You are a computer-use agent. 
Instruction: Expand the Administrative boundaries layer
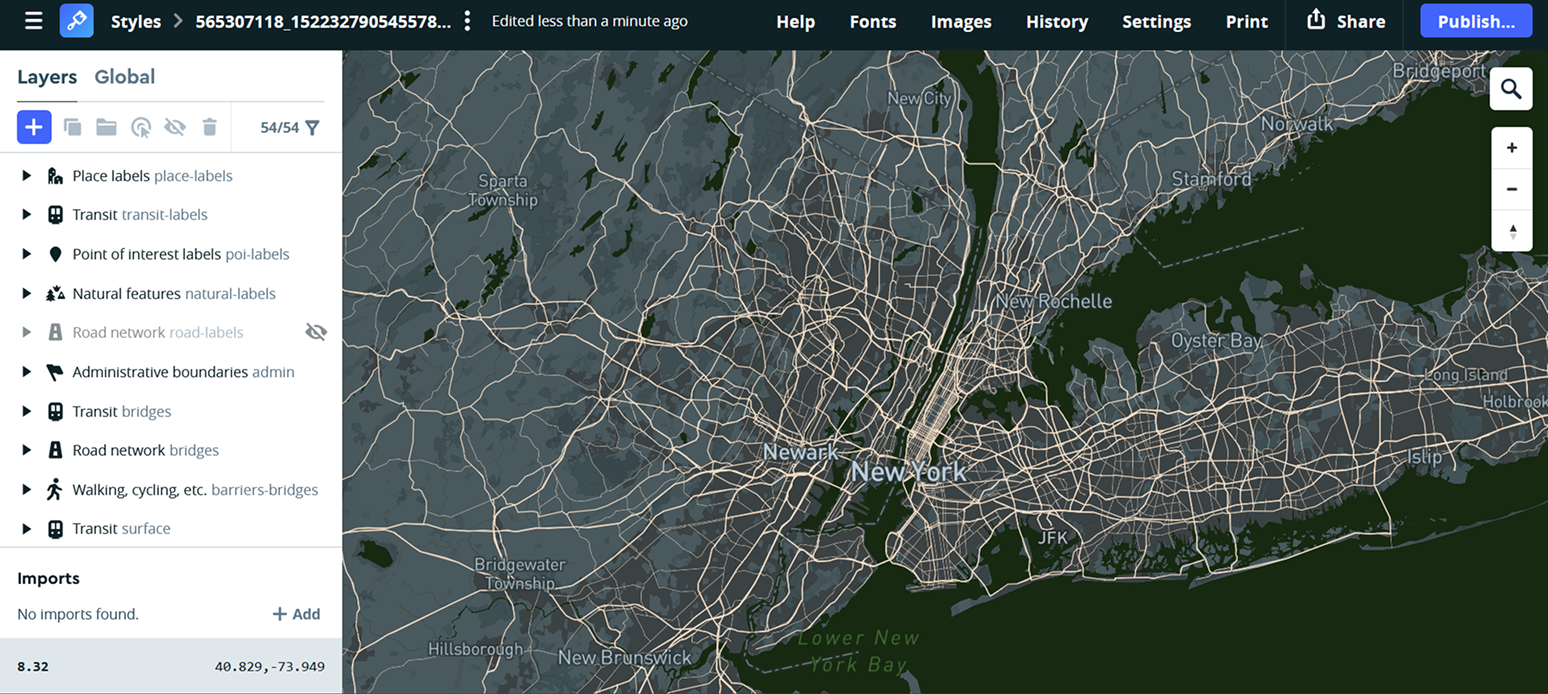[25, 371]
